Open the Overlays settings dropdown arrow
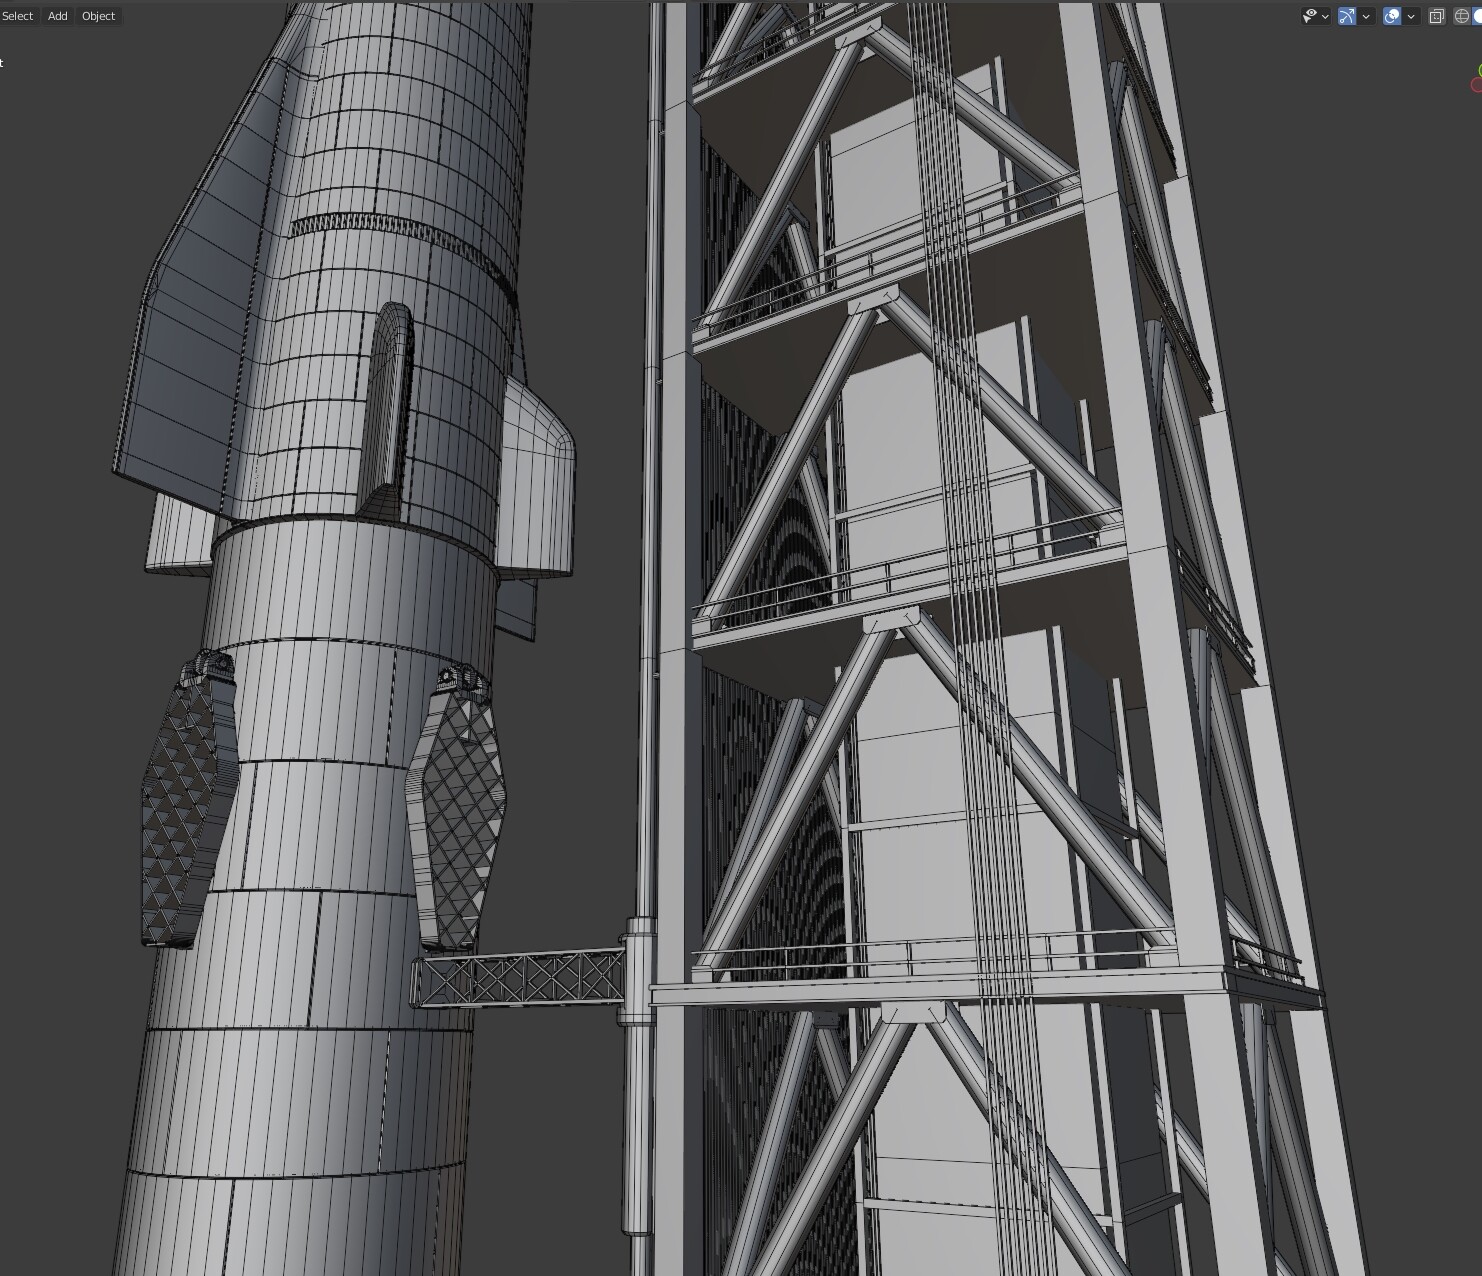Screen dimensions: 1482x1276 coord(1410,15)
